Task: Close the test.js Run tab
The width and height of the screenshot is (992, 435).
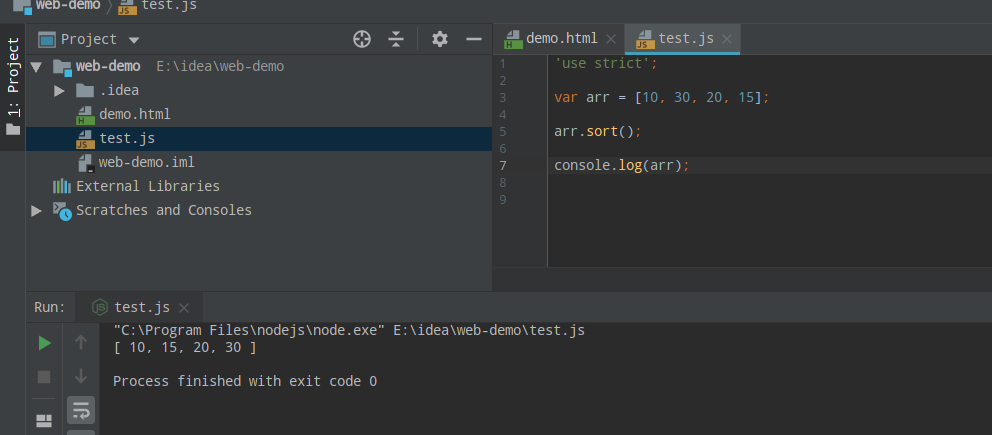Action: [x=184, y=308]
